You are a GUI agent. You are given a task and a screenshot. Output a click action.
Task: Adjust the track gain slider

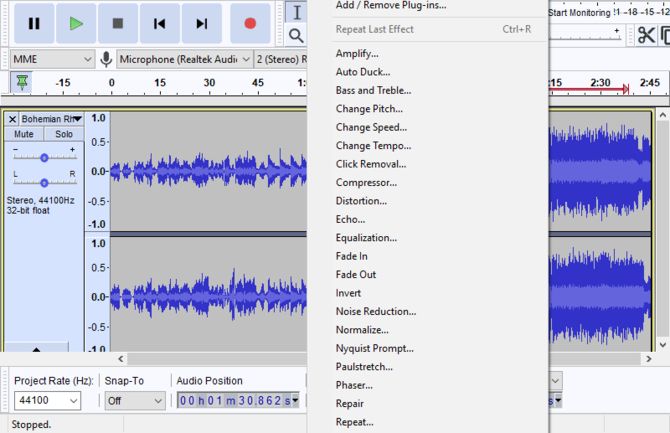tap(44, 157)
